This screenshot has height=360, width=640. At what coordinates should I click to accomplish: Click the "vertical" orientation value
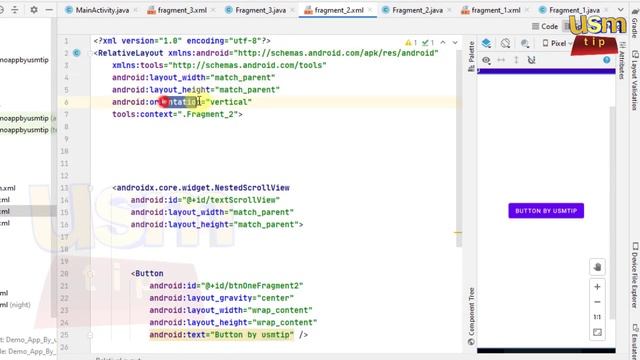229,102
